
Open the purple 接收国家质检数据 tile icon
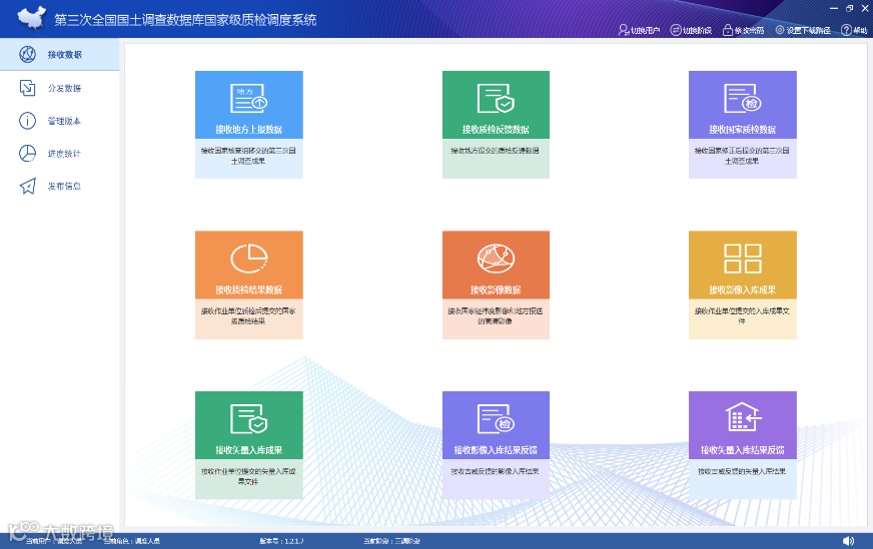point(743,98)
